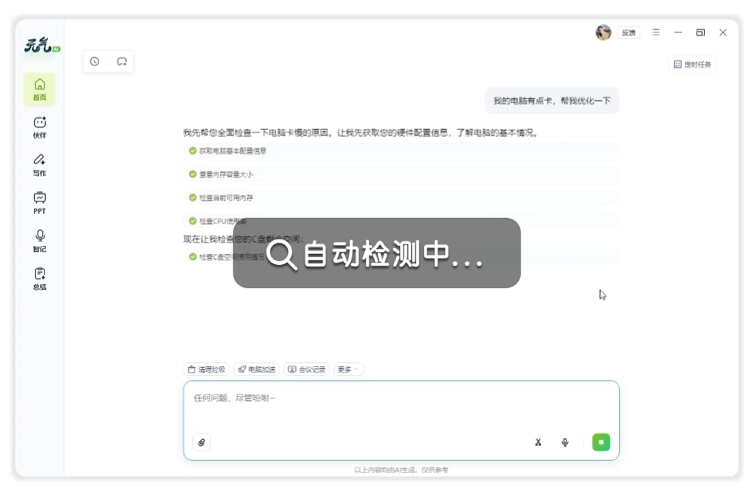Select the 智记 microphone sidebar icon
755x499 pixels.
(x=40, y=240)
